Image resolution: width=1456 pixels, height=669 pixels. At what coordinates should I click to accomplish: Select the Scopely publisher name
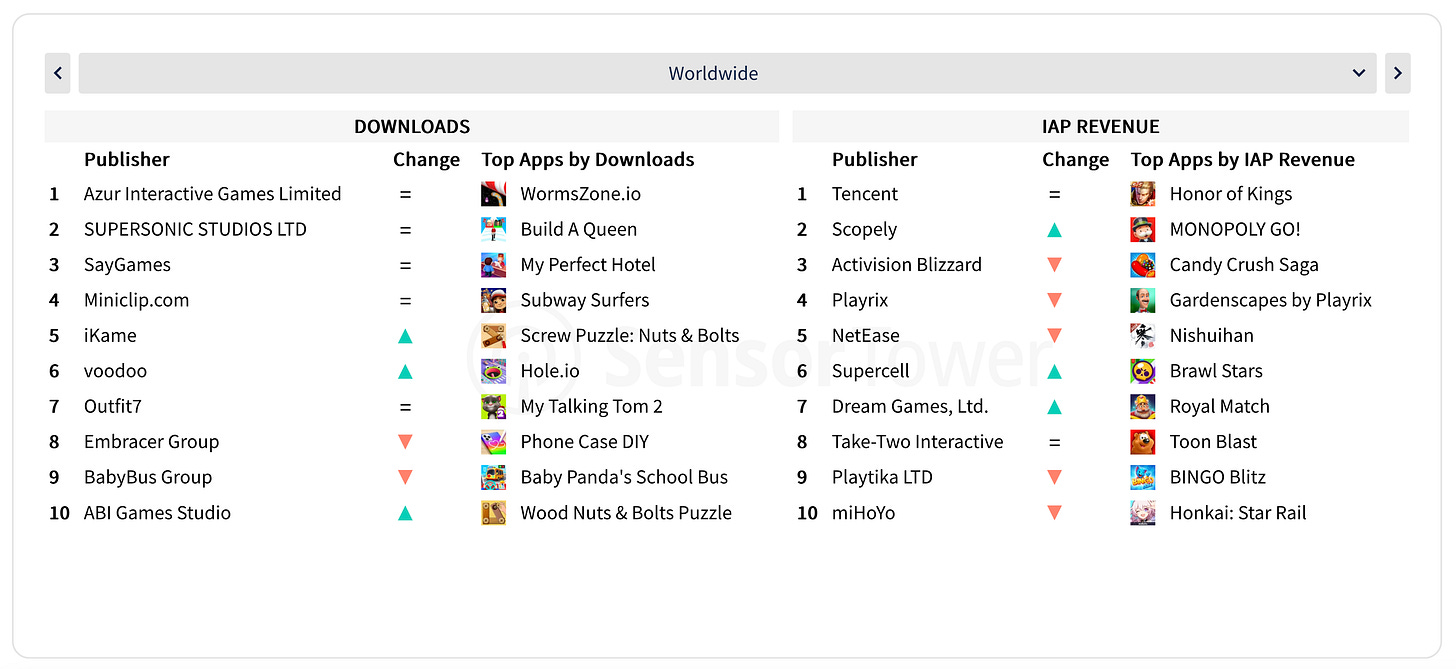(864, 230)
